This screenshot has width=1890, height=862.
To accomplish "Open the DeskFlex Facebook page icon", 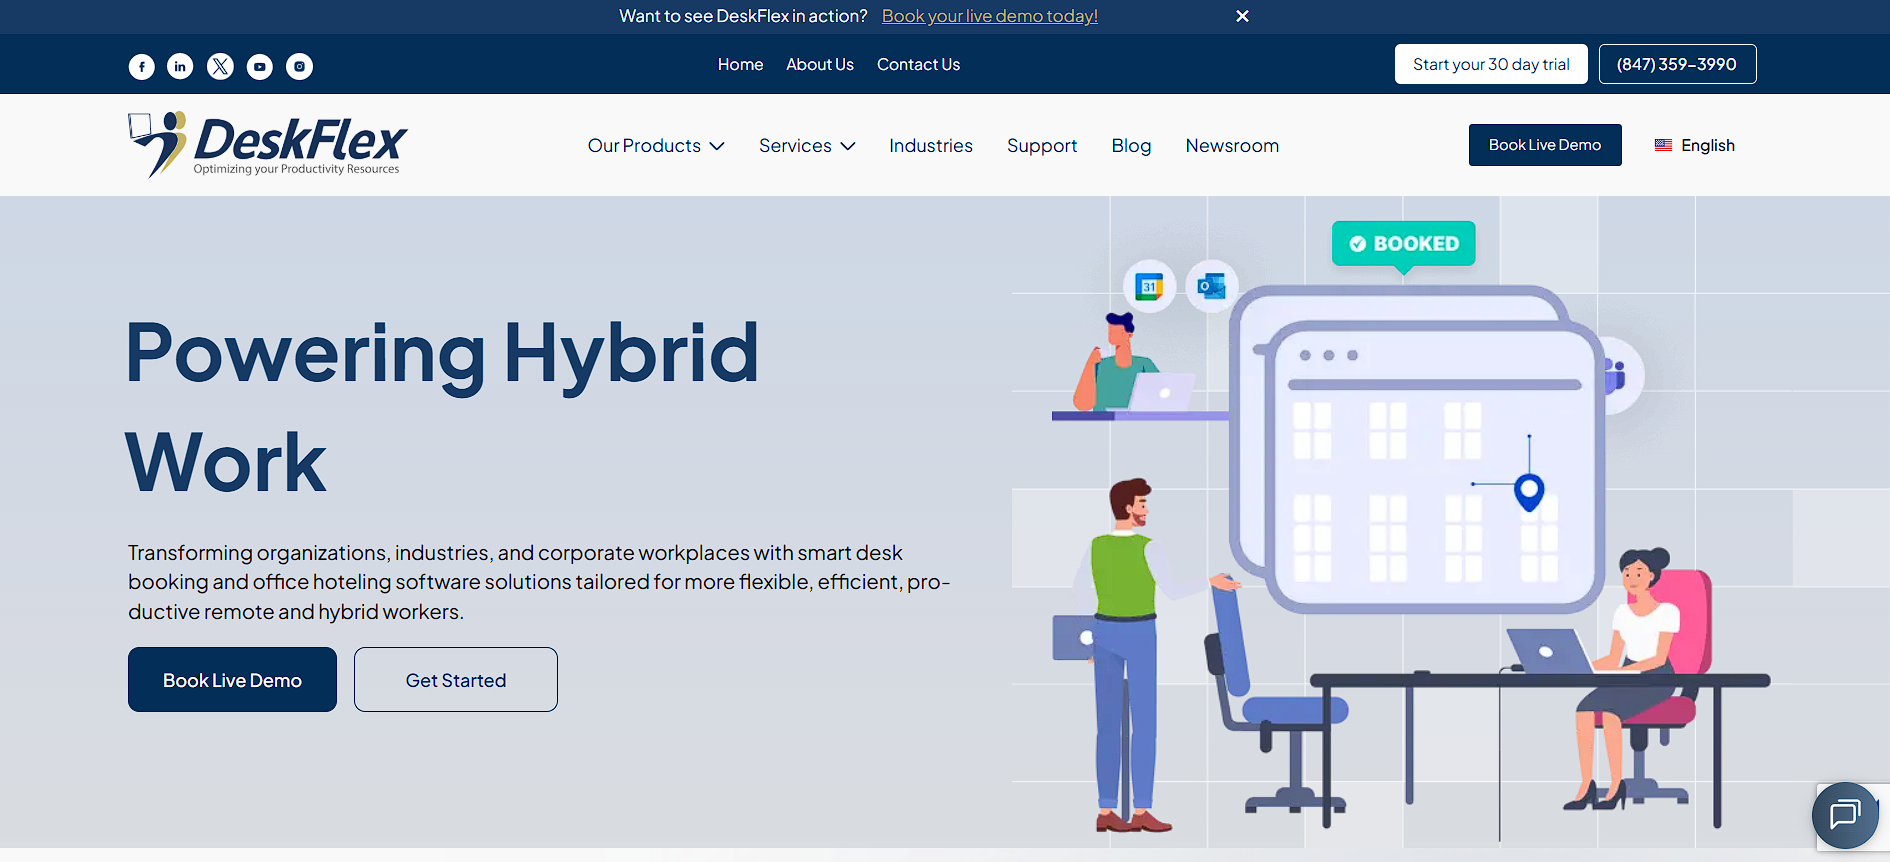I will [x=142, y=67].
